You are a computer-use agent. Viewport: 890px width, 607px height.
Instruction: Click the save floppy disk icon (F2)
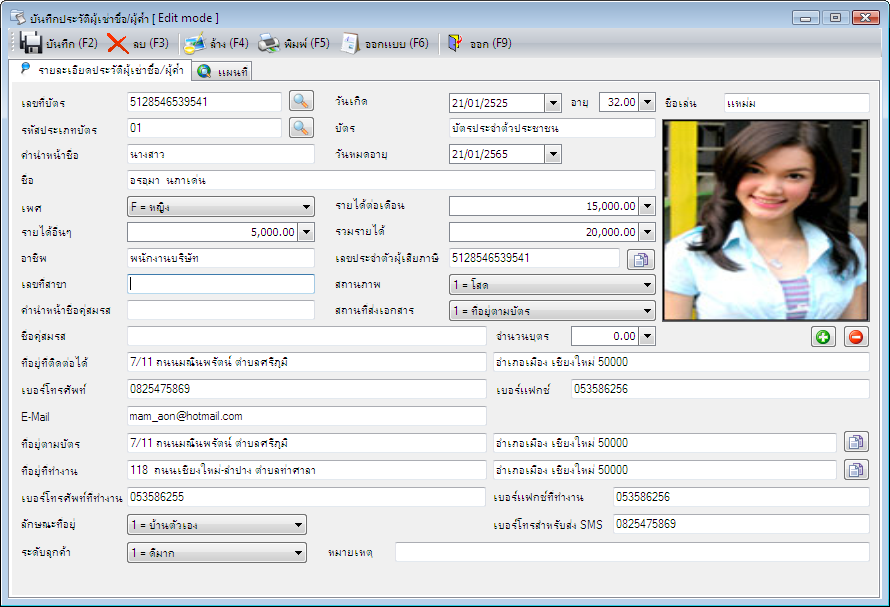pyautogui.click(x=31, y=43)
